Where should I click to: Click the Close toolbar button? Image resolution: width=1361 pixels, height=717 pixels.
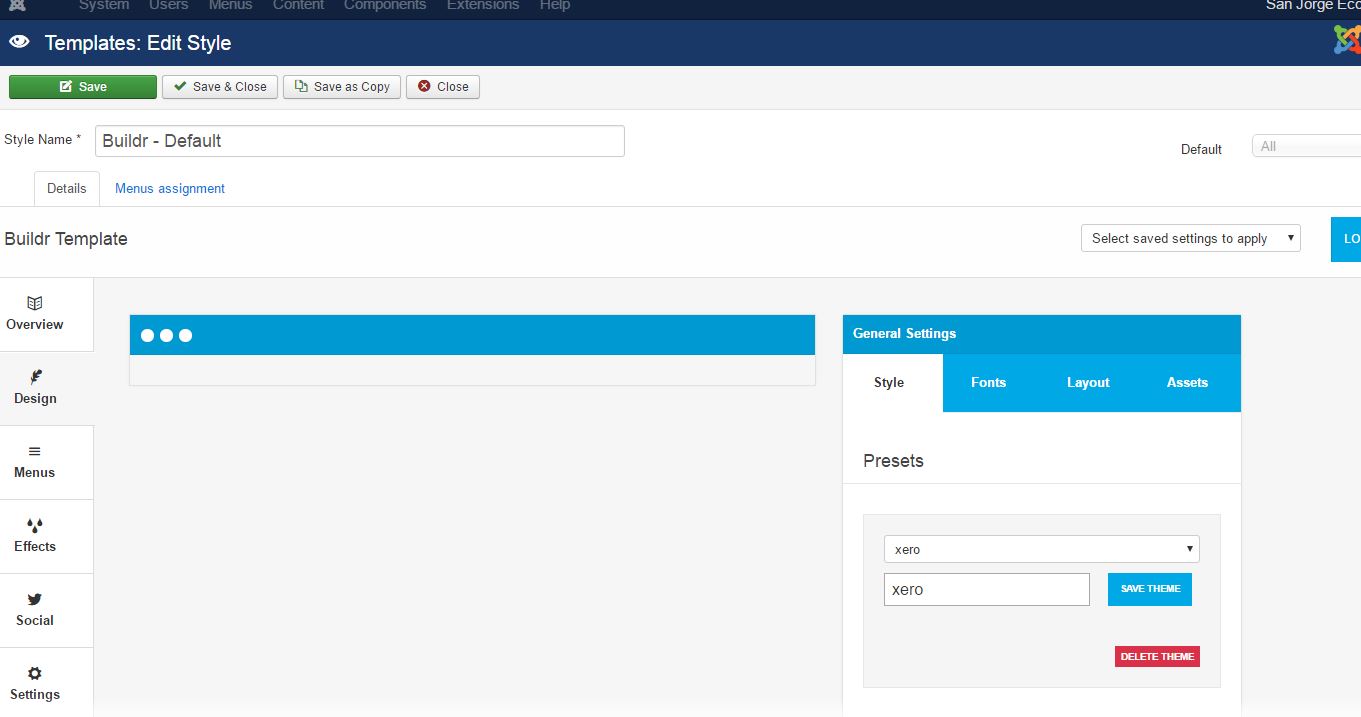coord(443,87)
